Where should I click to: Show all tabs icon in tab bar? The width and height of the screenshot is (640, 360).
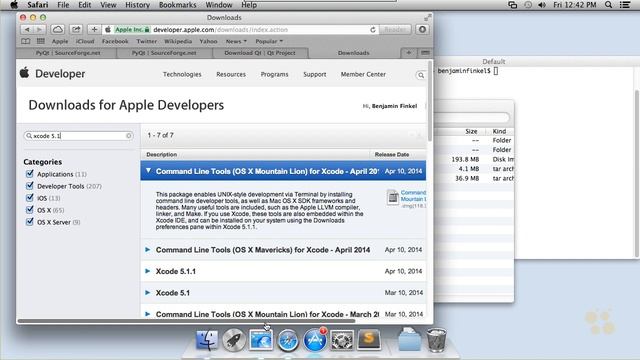(x=425, y=53)
